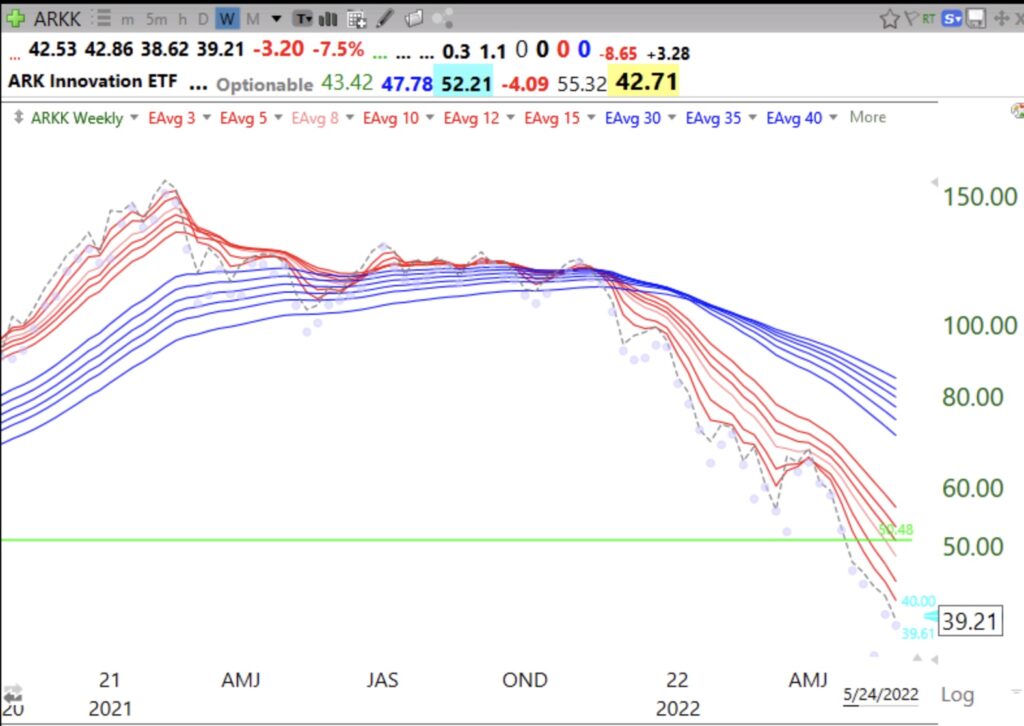Click the small left triangle near the price scale bottom
This screenshot has width=1024, height=726.
point(934,660)
